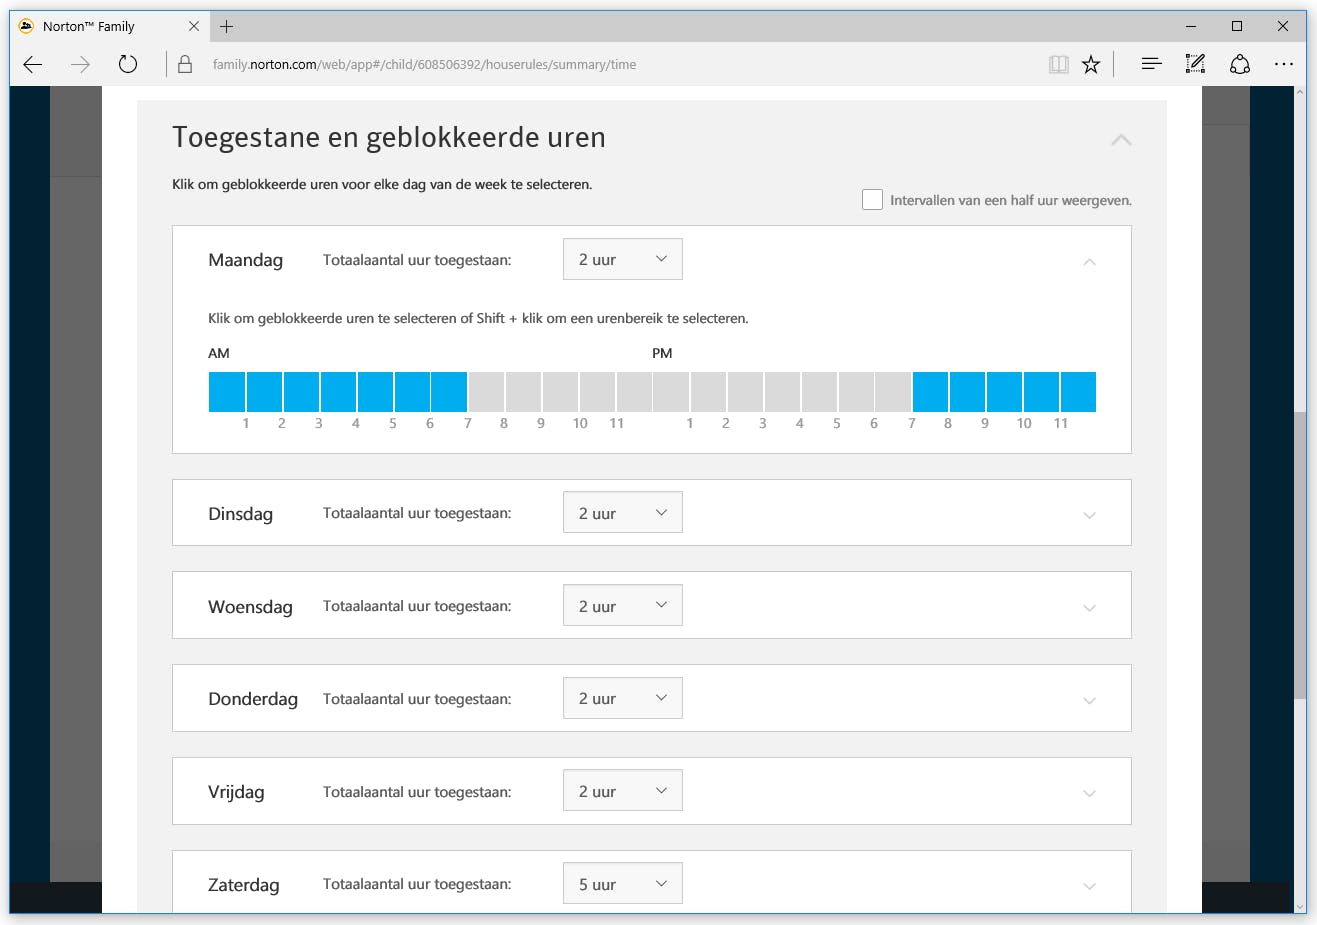This screenshot has width=1317, height=925.
Task: Add this page to favorites via star icon
Action: pyautogui.click(x=1091, y=63)
